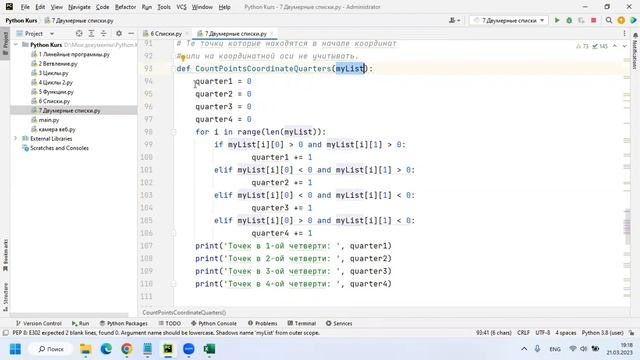Select main.py in project tree
Viewport: 640px width, 360px height.
49,120
